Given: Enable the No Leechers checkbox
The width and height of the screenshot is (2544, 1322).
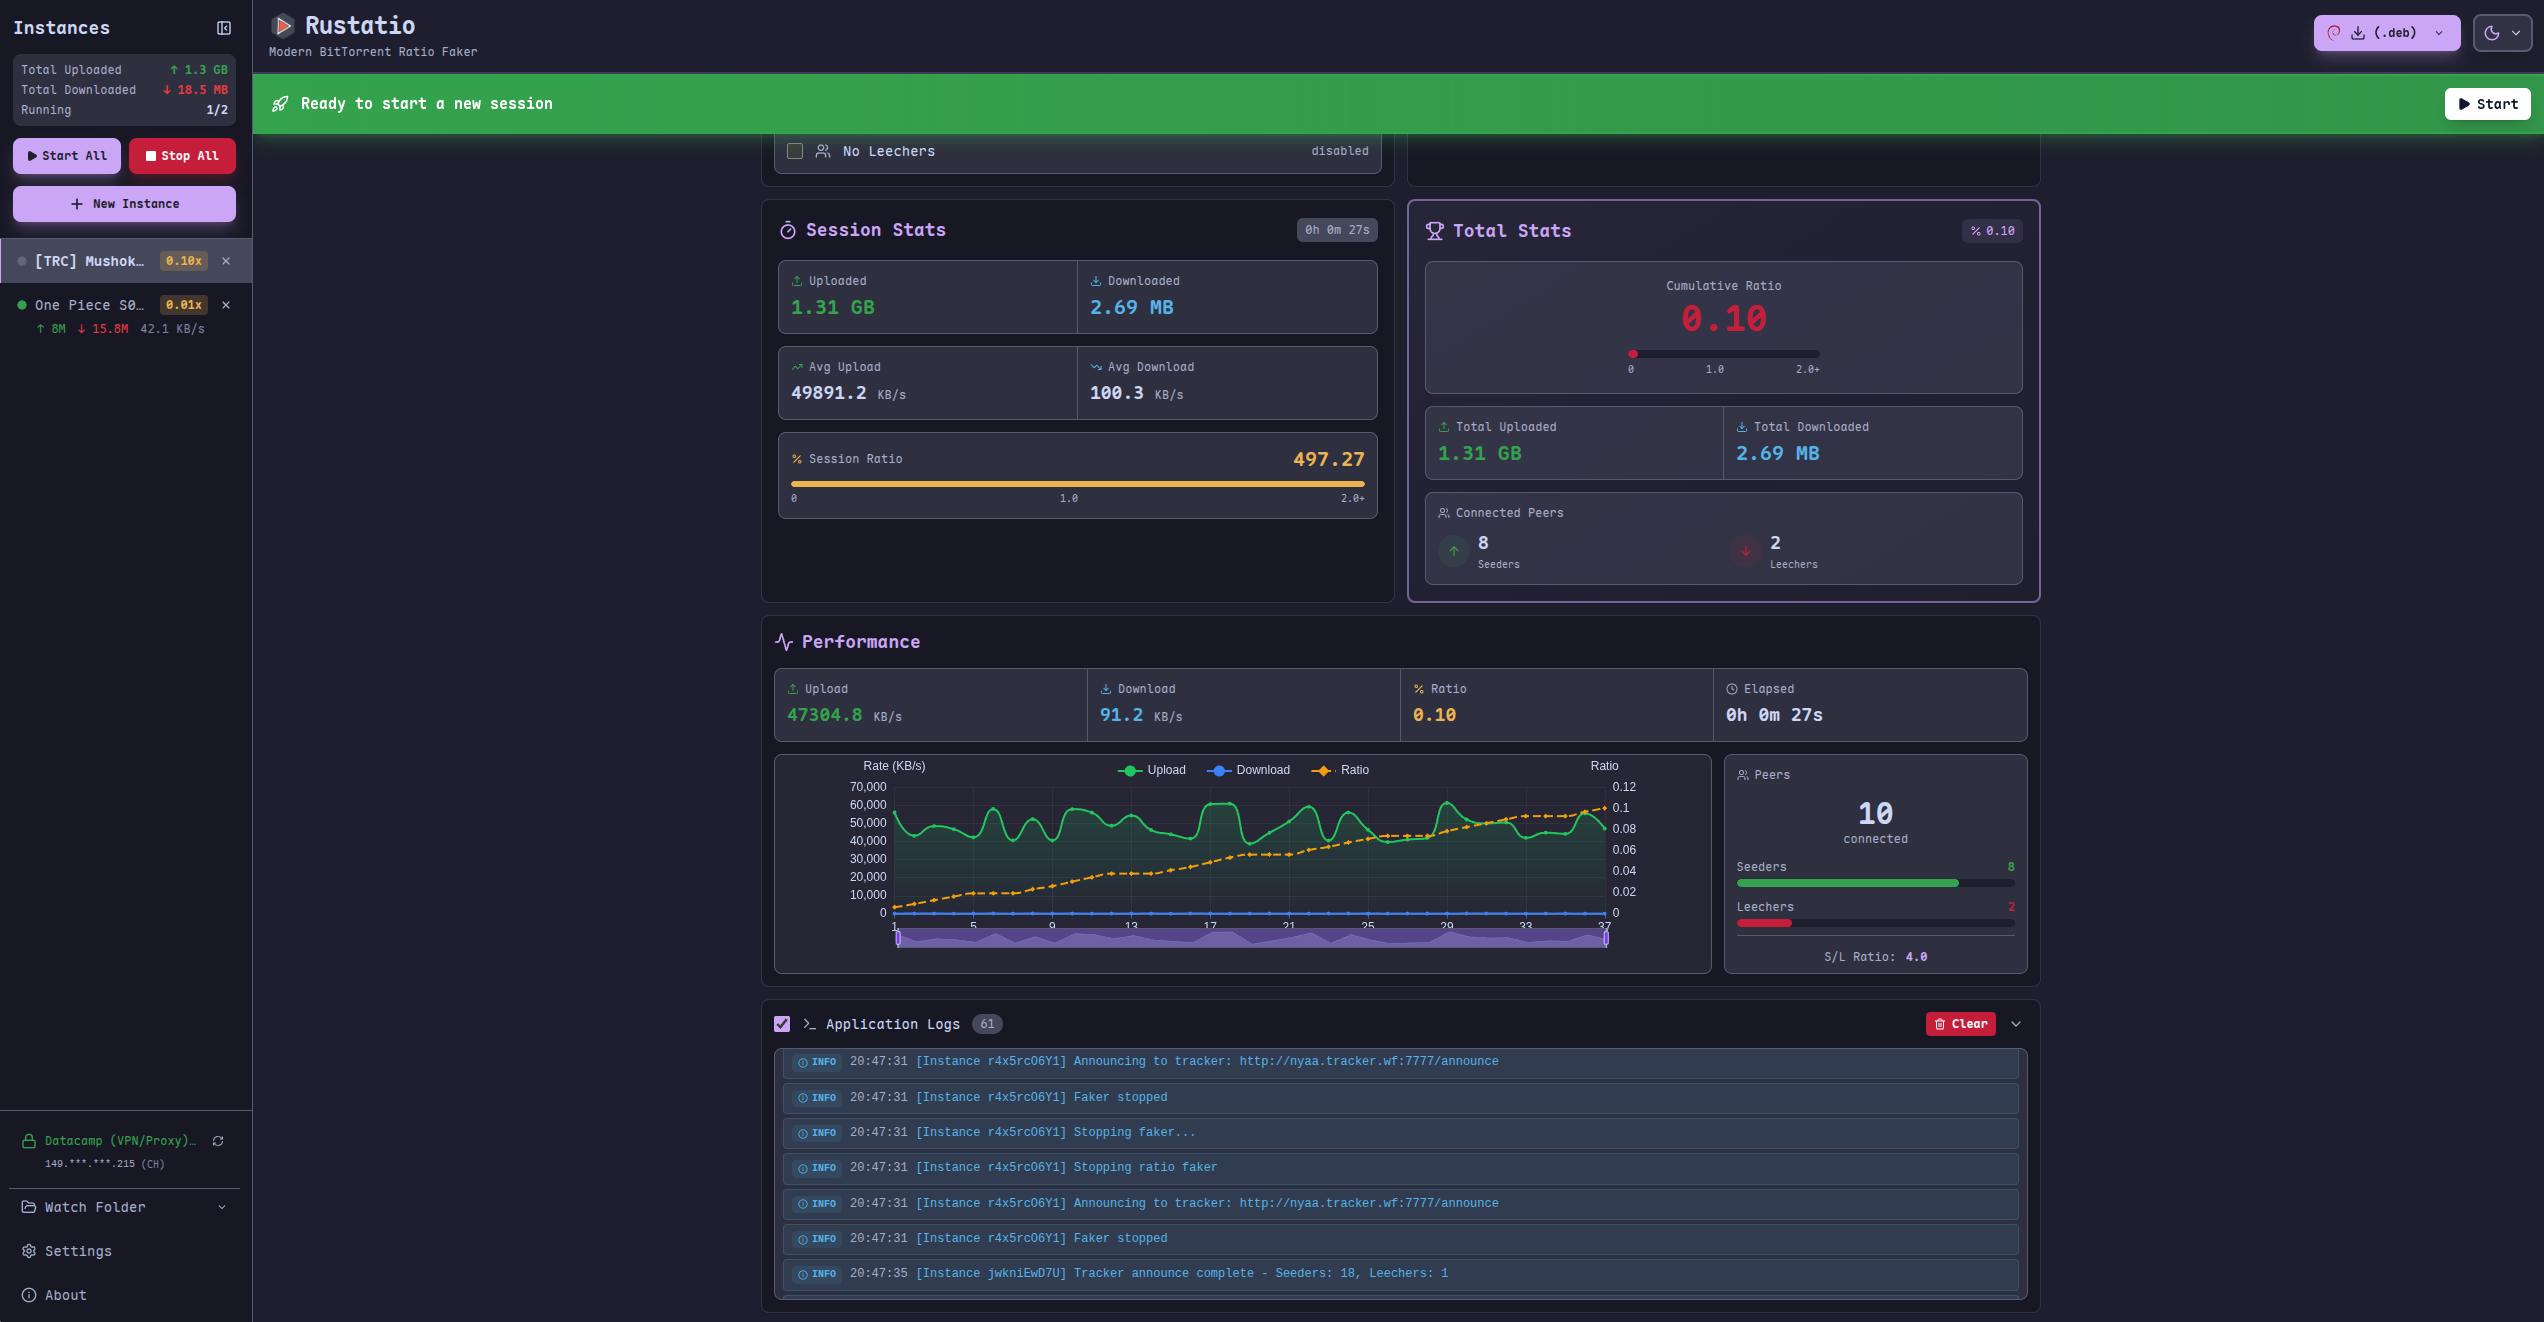Looking at the screenshot, I should [x=795, y=151].
